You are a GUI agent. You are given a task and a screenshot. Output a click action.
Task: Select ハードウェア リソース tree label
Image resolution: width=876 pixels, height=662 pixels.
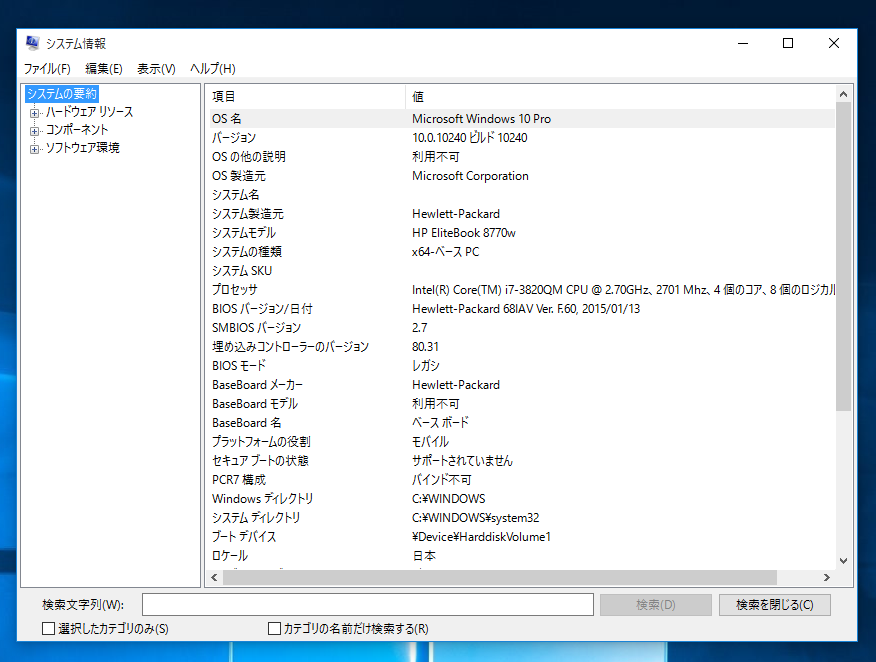[x=89, y=112]
